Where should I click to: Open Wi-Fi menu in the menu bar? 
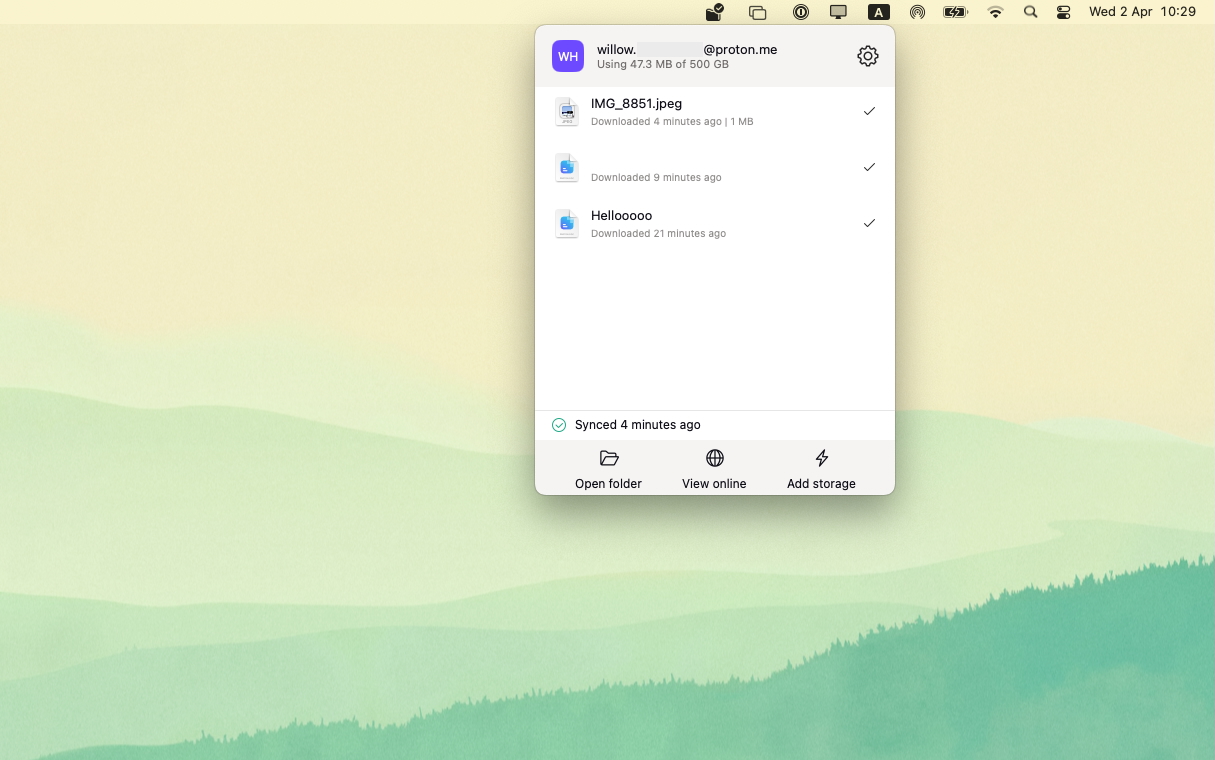pyautogui.click(x=995, y=12)
